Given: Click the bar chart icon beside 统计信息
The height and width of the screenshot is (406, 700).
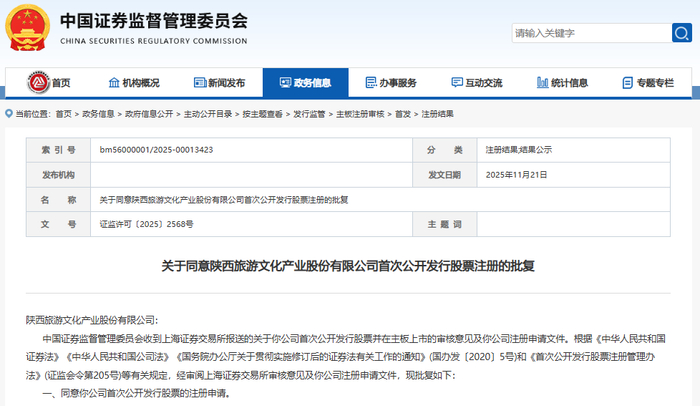Looking at the screenshot, I should point(542,83).
